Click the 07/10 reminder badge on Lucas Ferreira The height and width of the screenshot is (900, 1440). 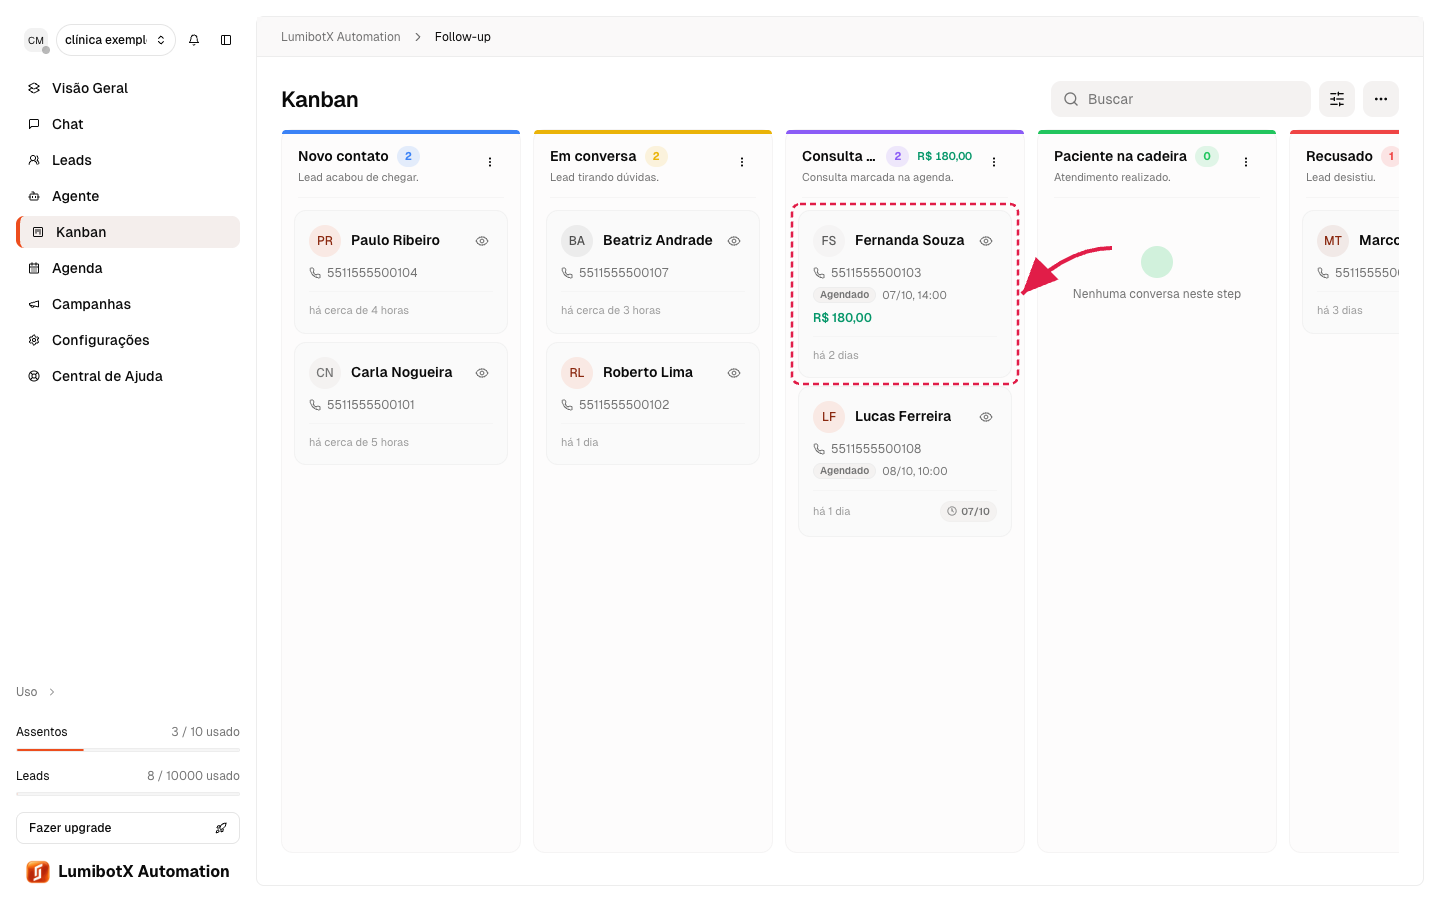pyautogui.click(x=969, y=511)
